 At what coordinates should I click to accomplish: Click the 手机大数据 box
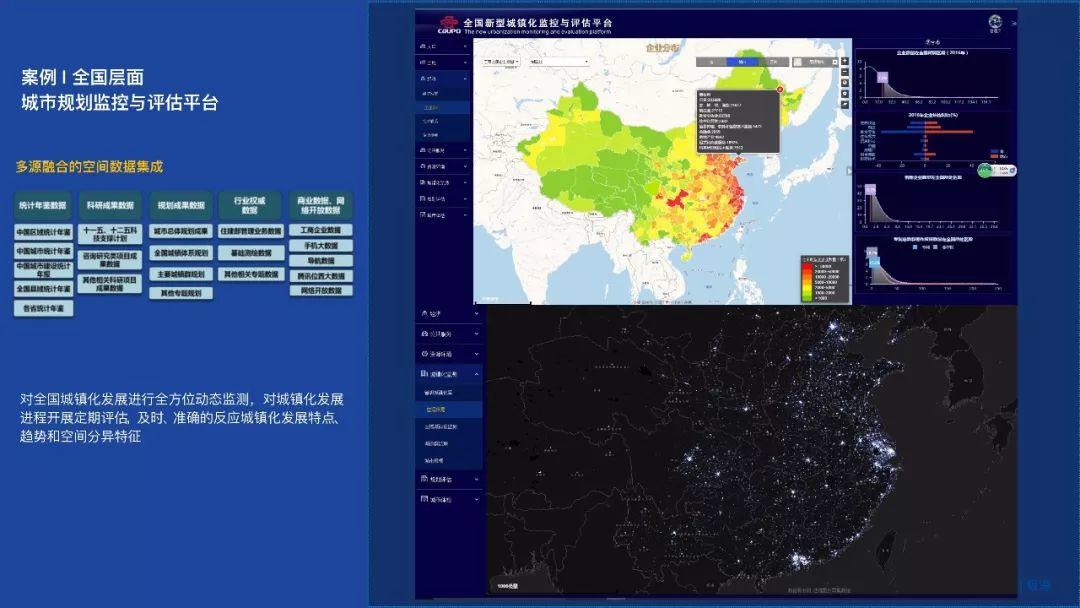321,246
